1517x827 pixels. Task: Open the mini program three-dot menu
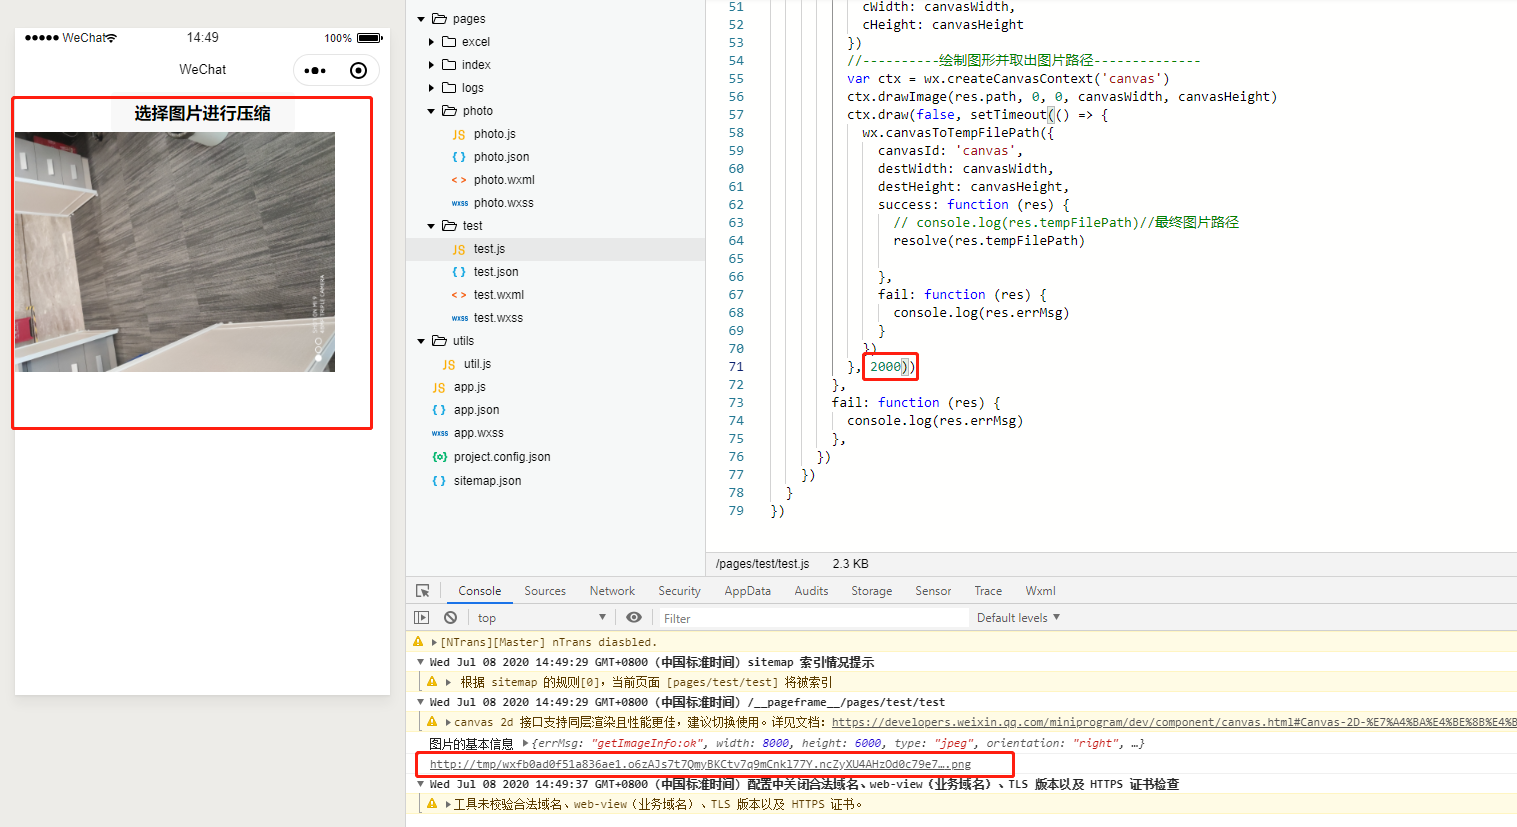click(x=315, y=70)
